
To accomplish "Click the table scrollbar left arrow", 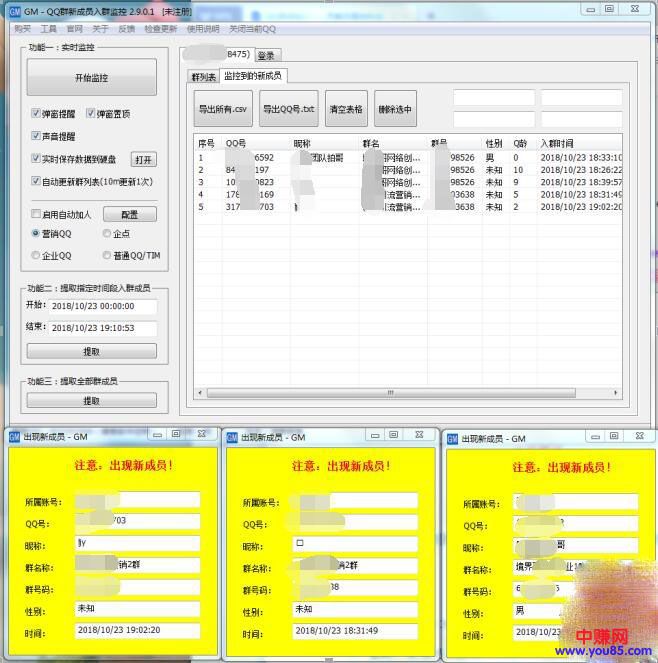I will click(200, 393).
